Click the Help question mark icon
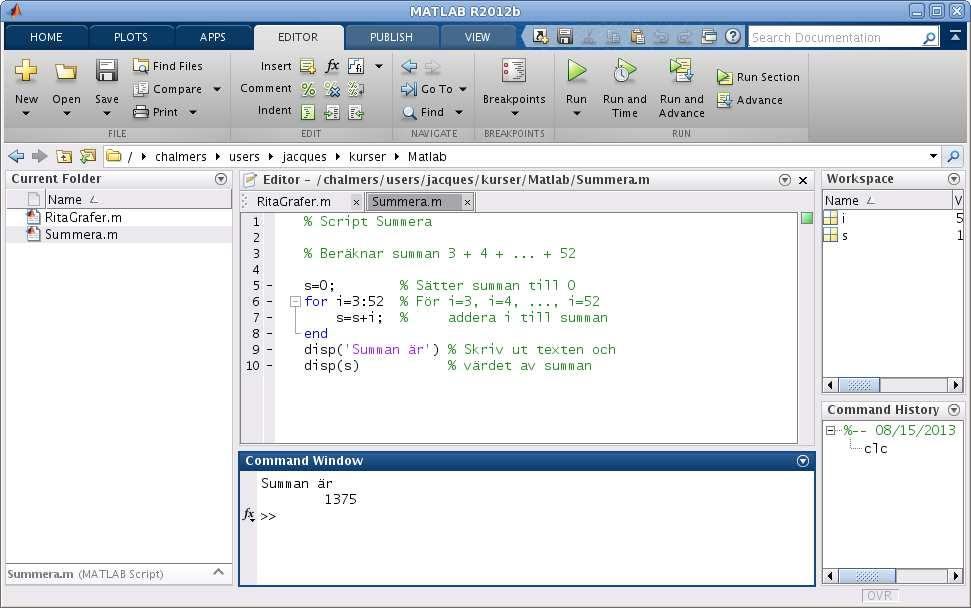This screenshot has height=608, width=971. tap(733, 36)
